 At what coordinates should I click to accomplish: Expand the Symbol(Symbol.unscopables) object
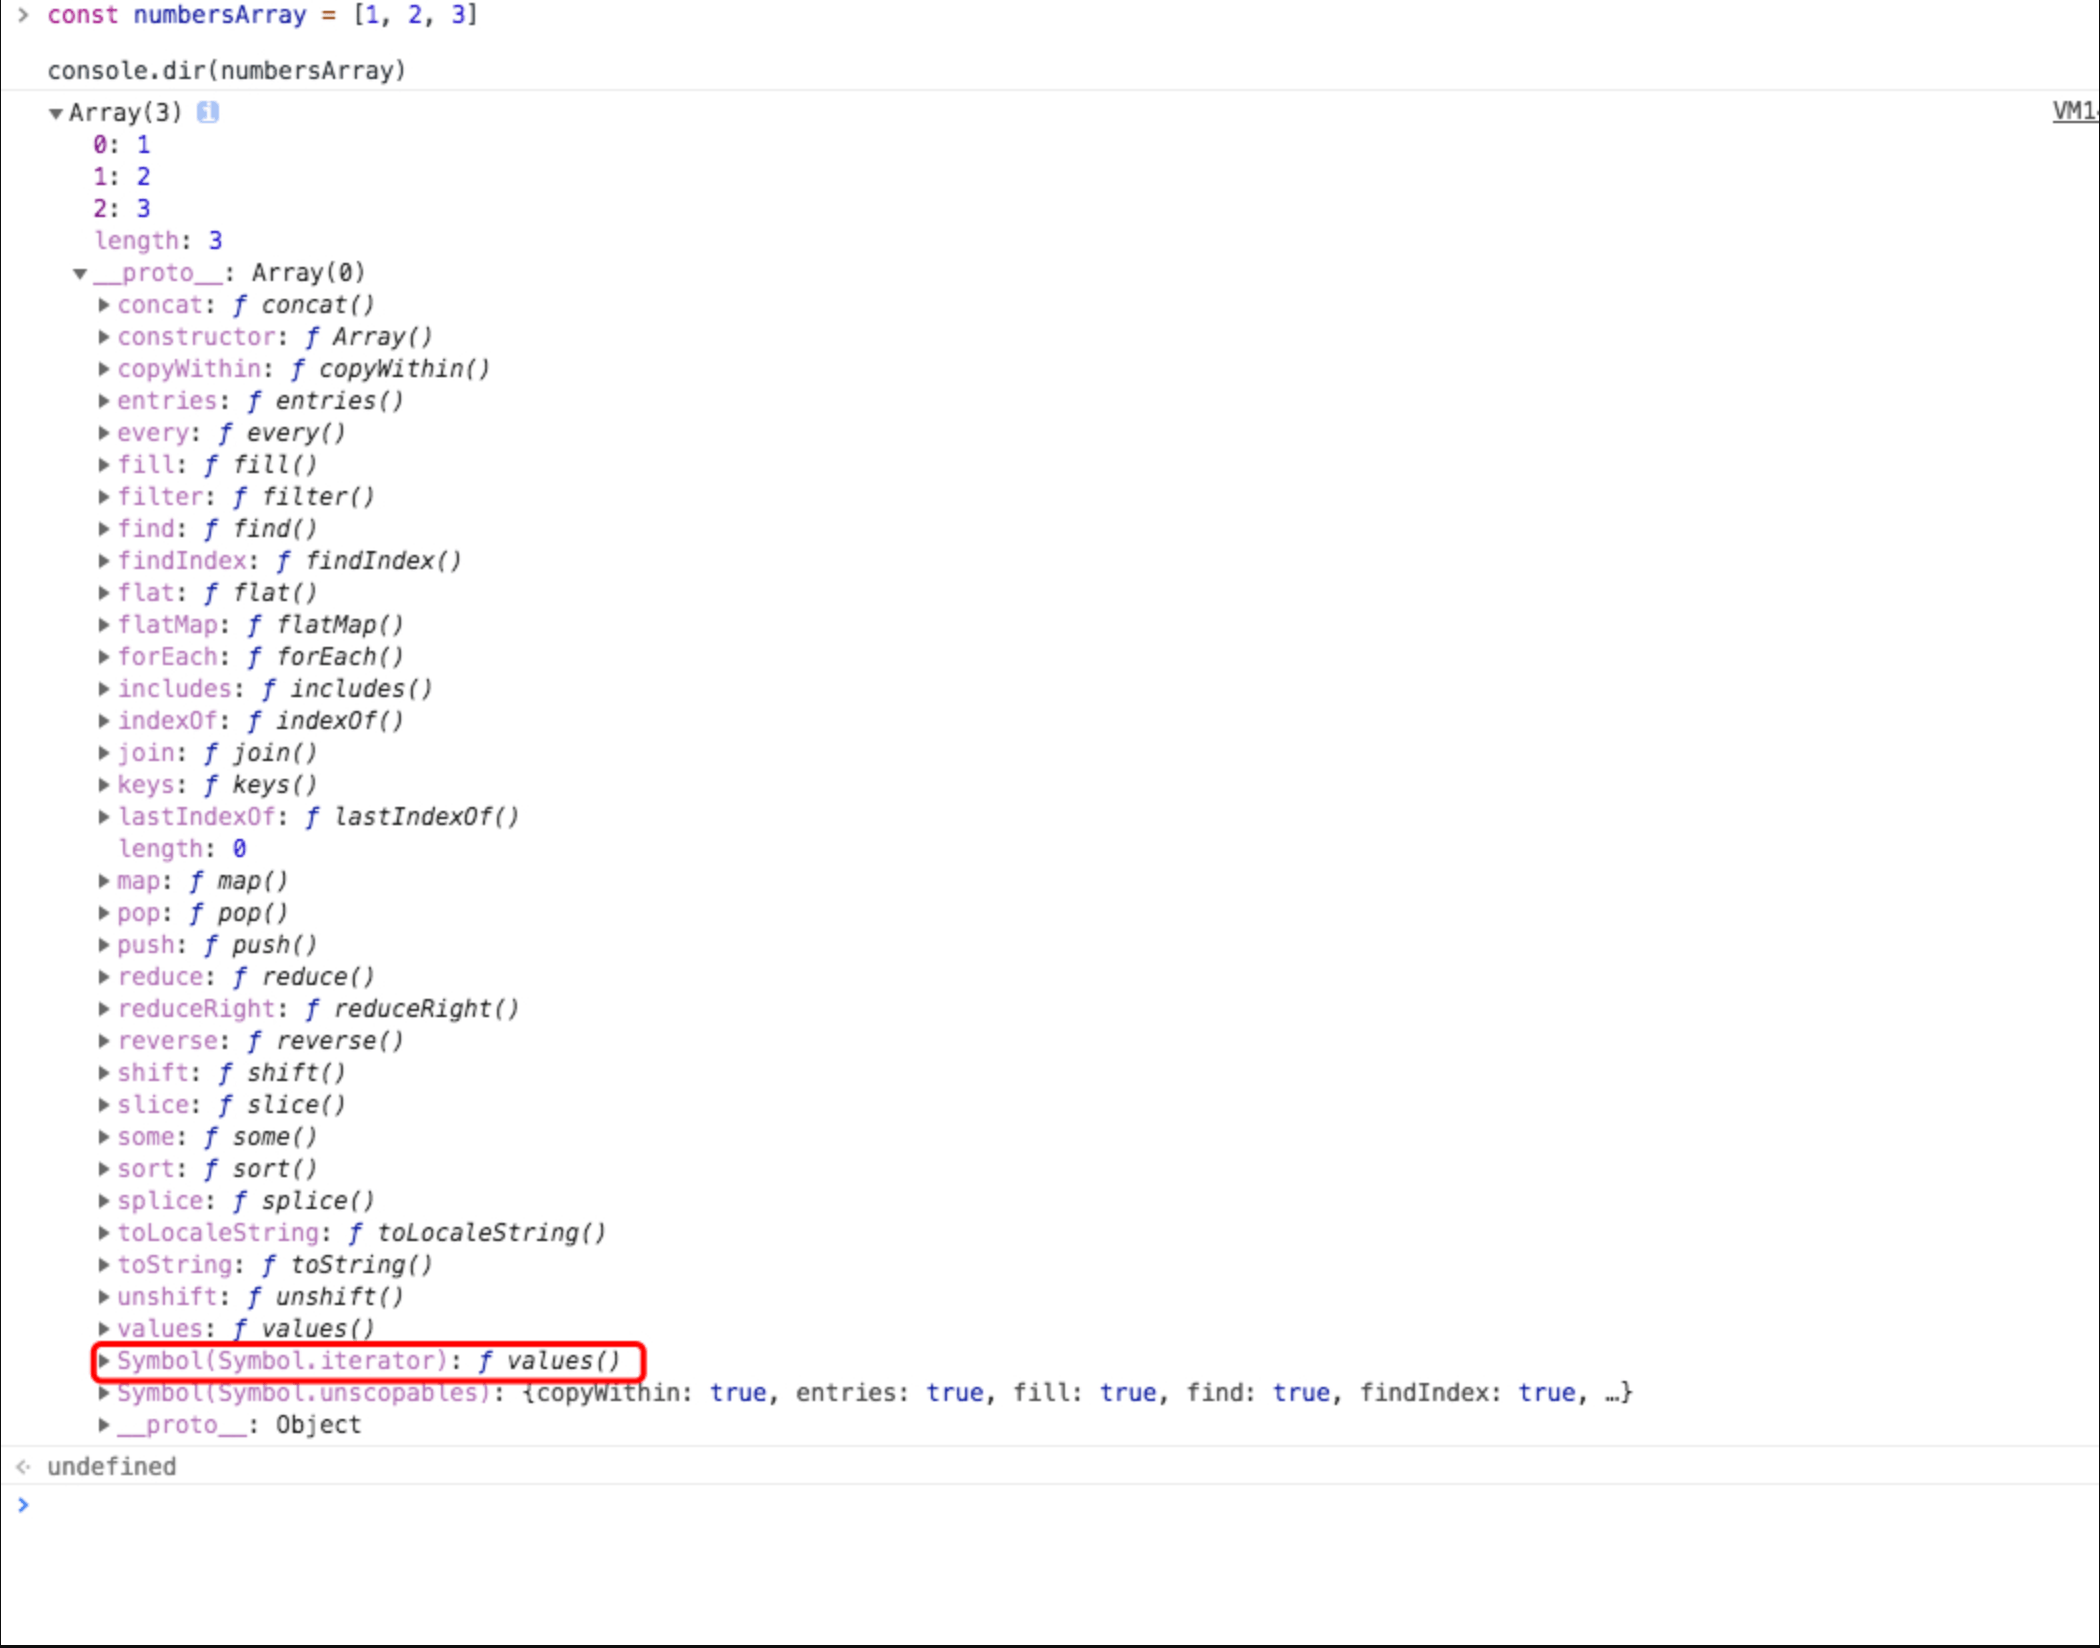(x=104, y=1393)
